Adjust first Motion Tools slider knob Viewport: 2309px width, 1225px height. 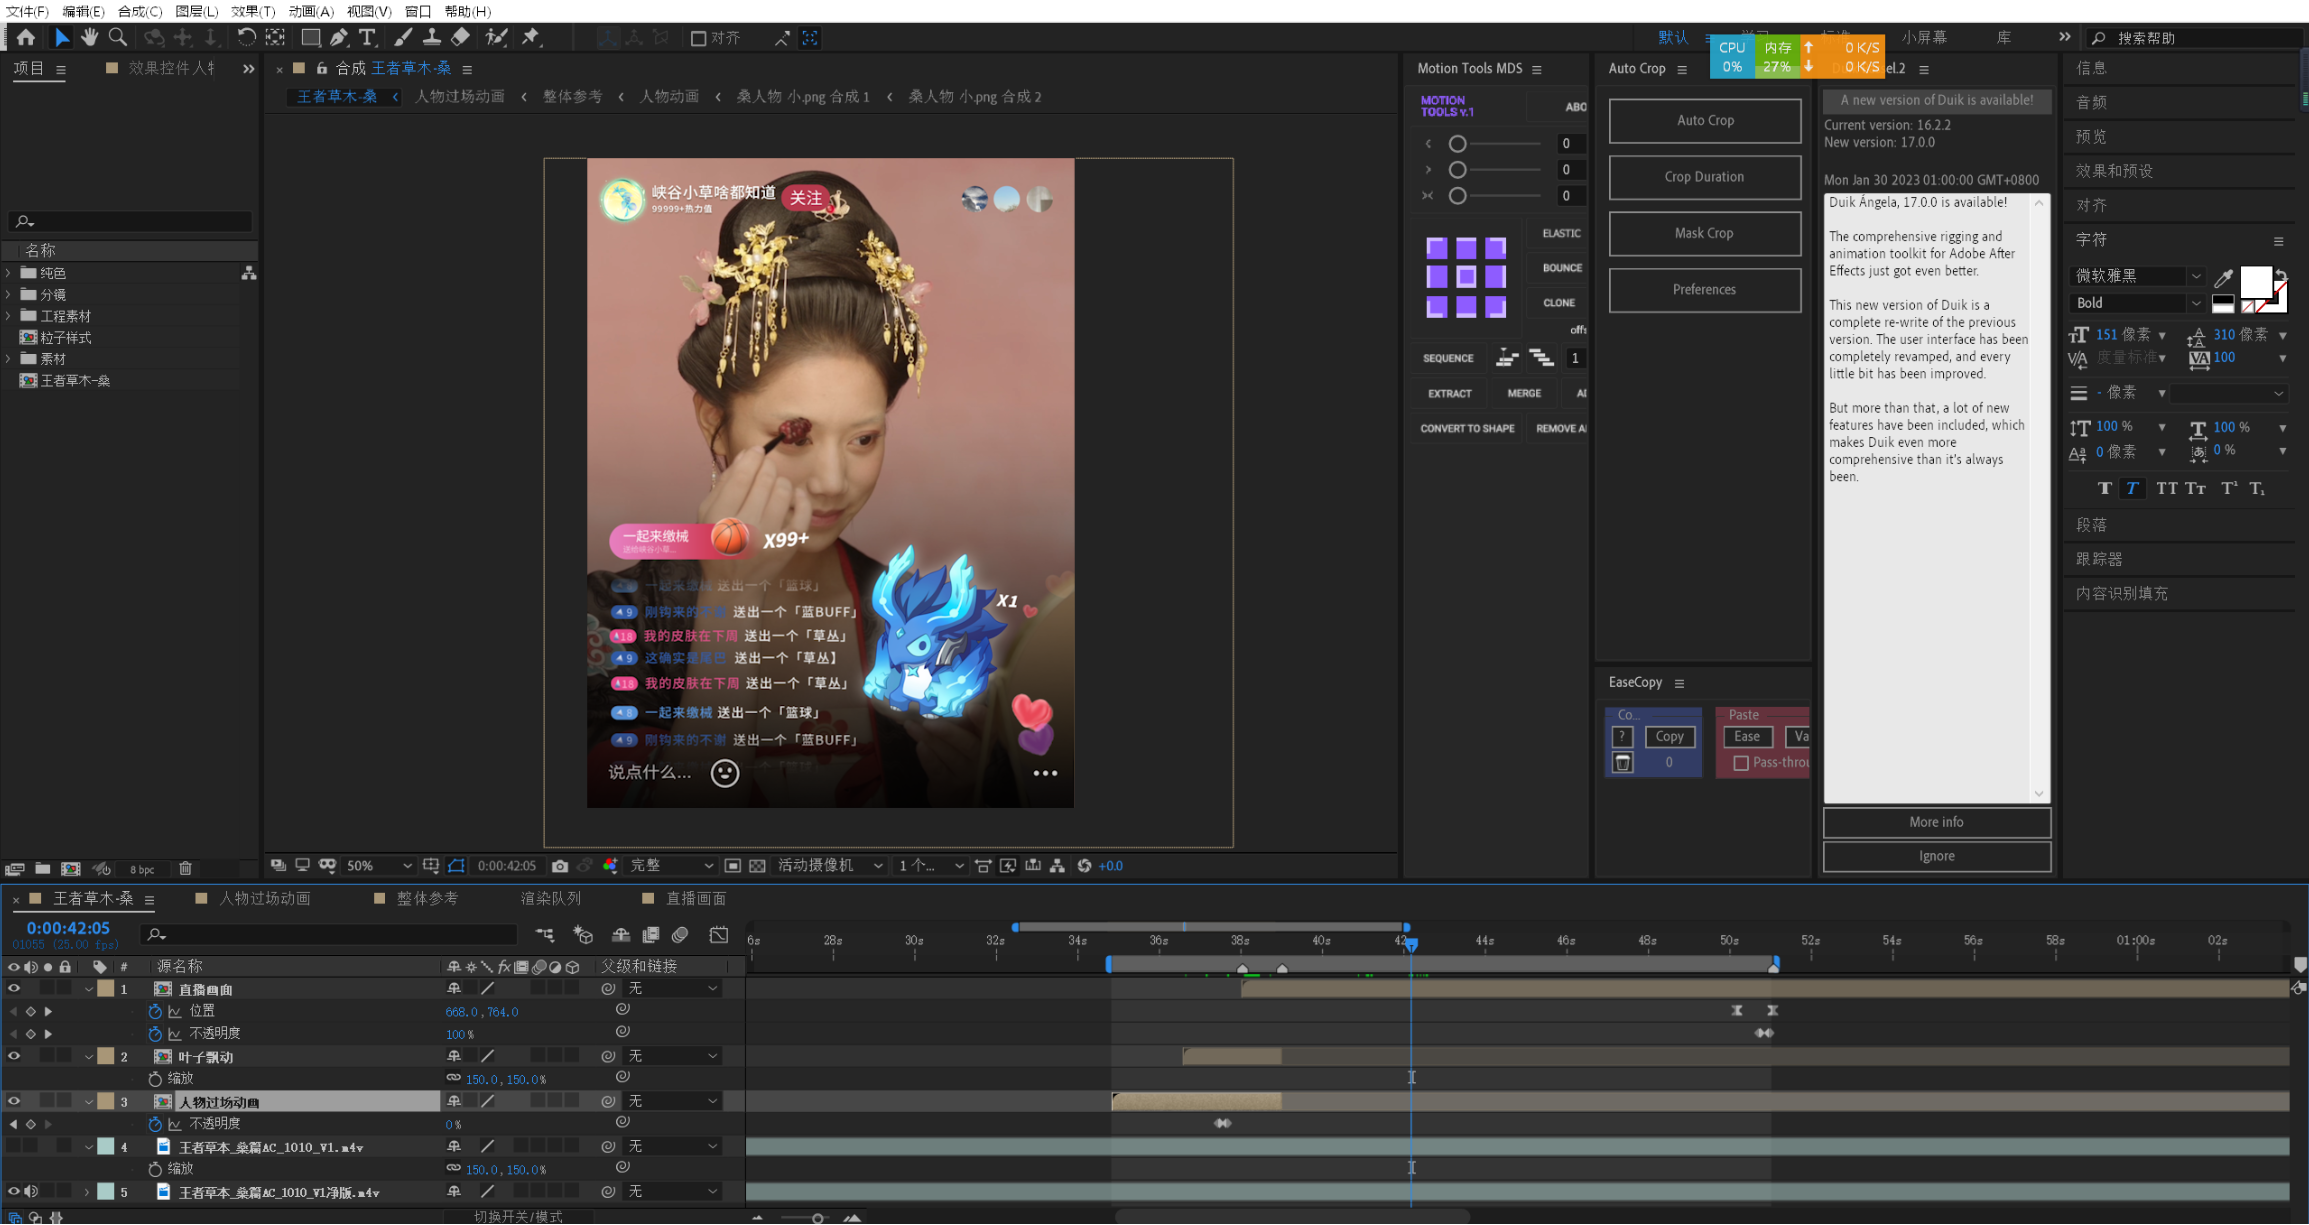(1458, 144)
